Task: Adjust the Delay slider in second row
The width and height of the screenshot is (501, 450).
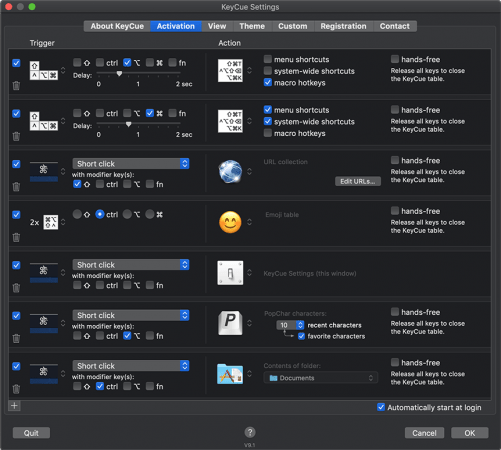Action: click(x=128, y=124)
